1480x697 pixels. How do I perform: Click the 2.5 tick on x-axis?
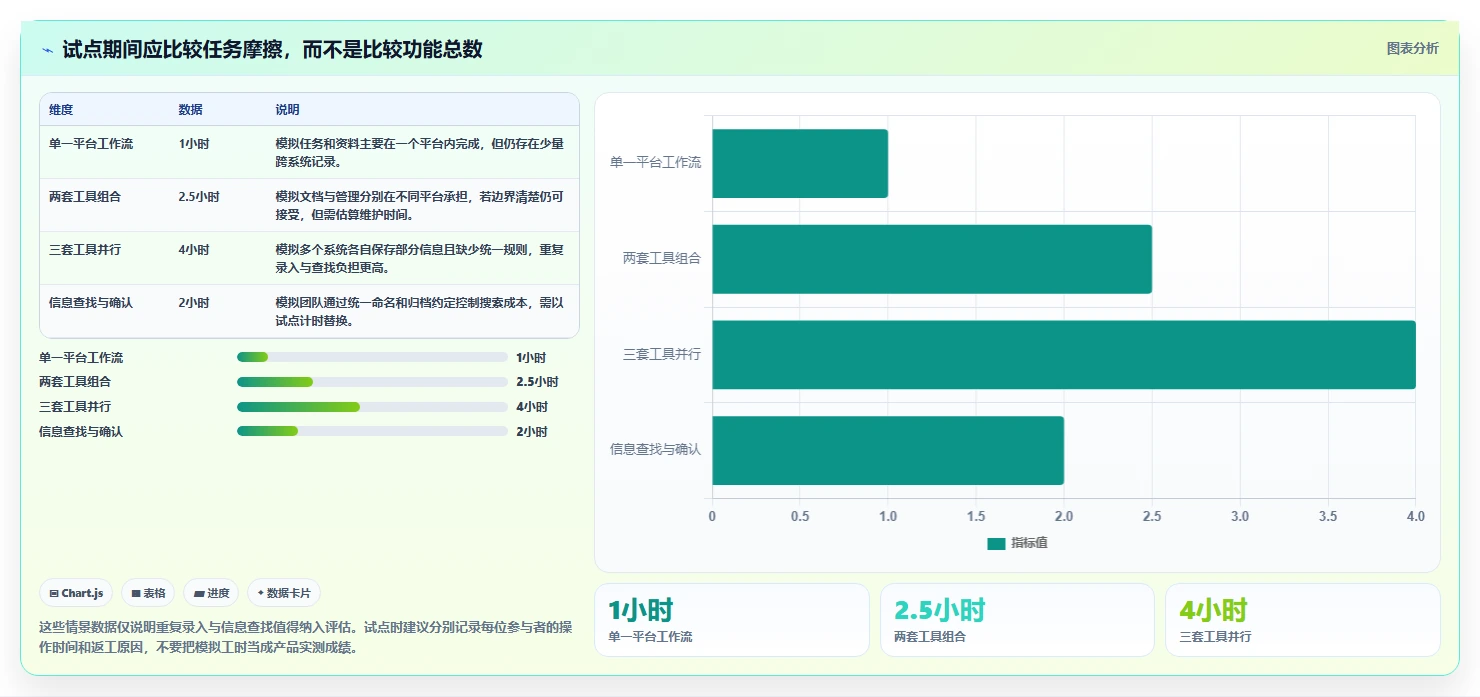1152,517
